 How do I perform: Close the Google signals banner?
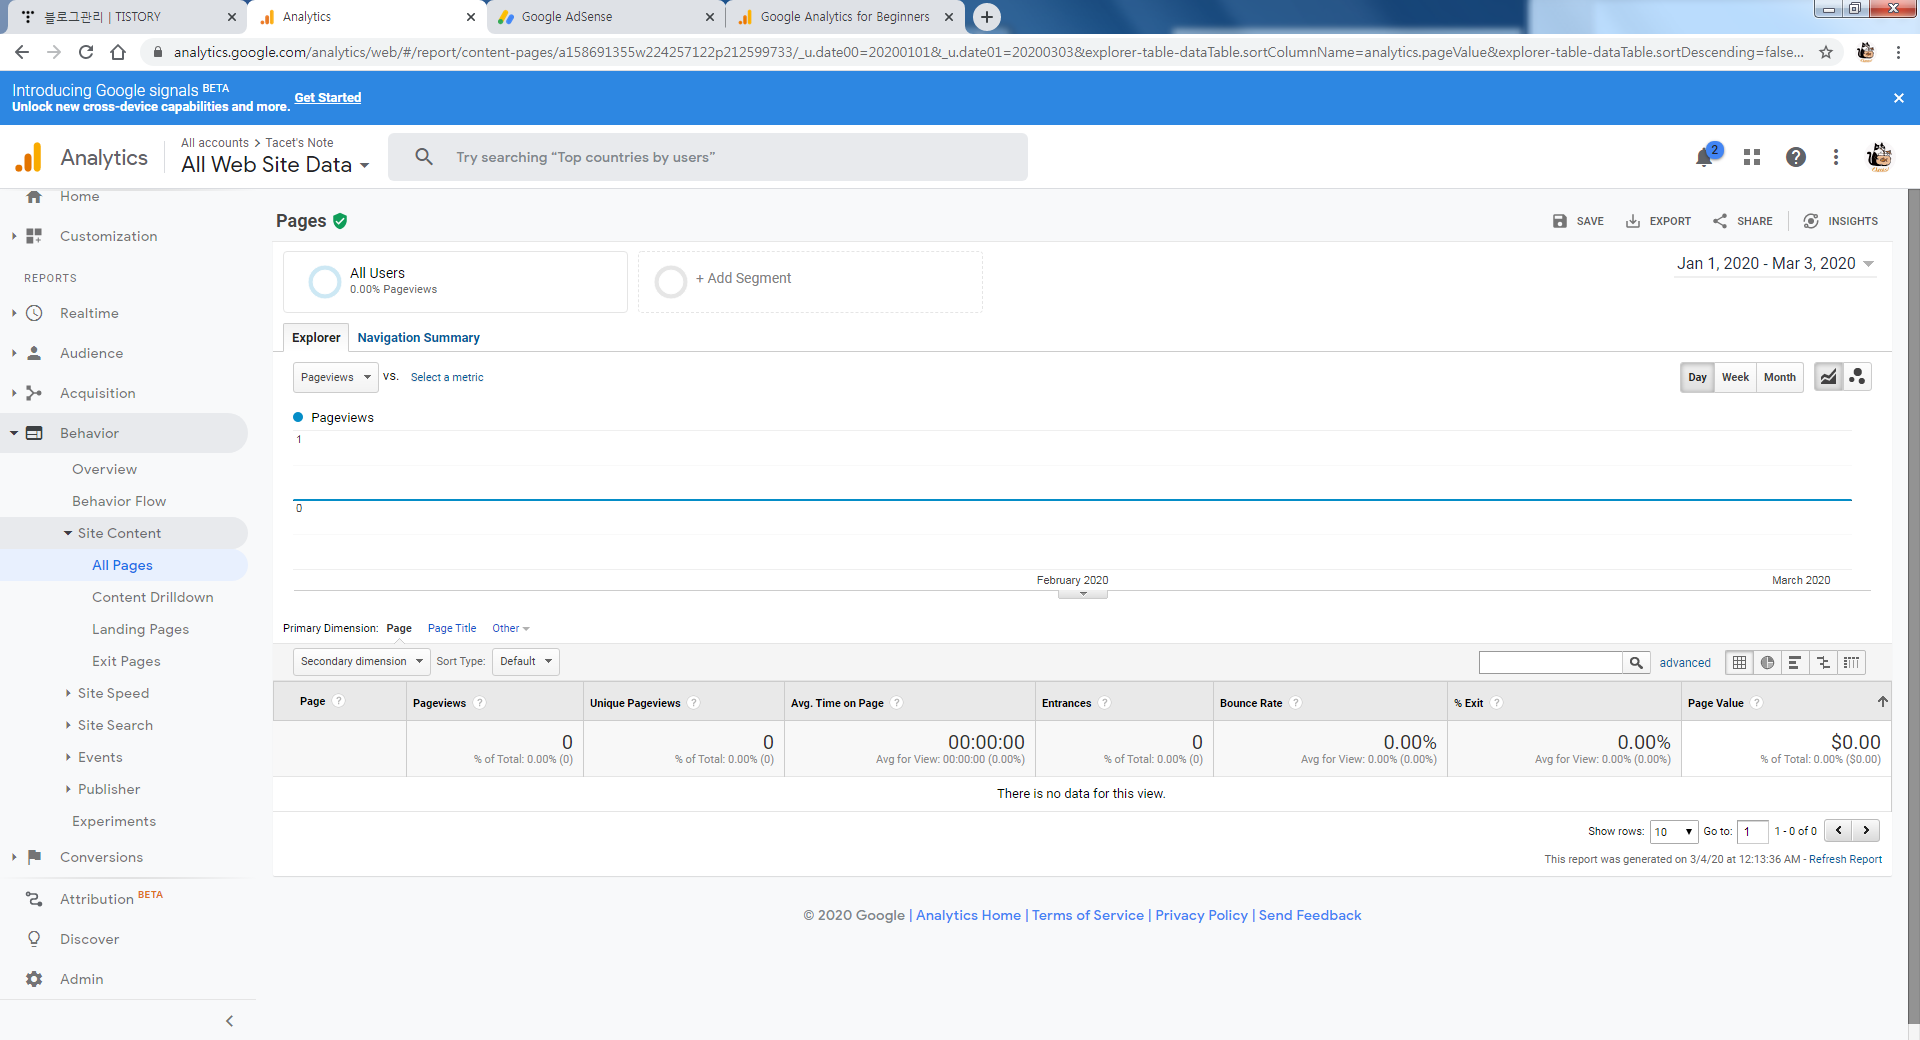1898,98
